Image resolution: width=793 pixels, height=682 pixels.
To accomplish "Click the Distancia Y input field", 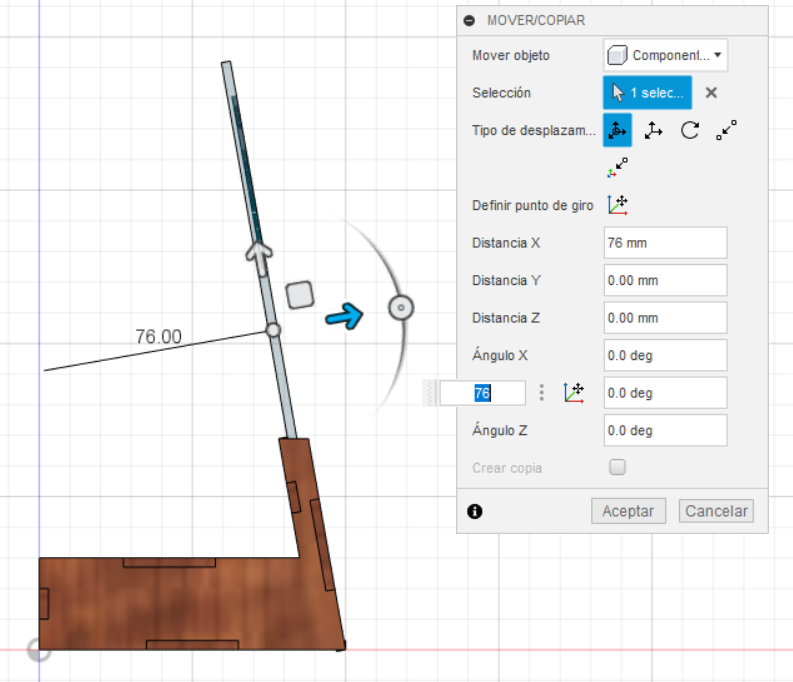I will (x=666, y=280).
